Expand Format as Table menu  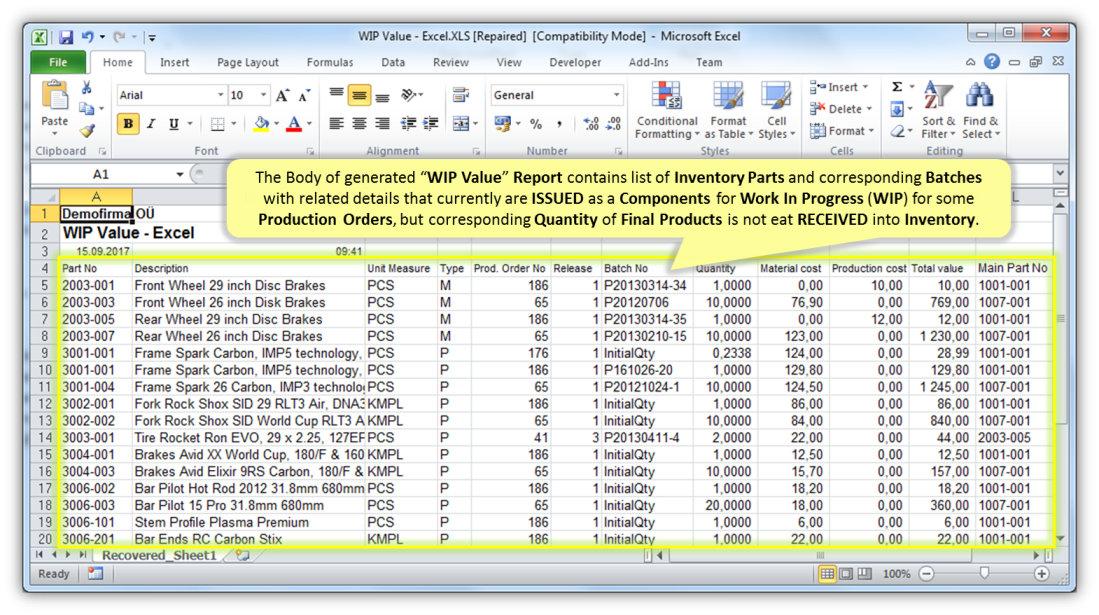[728, 110]
